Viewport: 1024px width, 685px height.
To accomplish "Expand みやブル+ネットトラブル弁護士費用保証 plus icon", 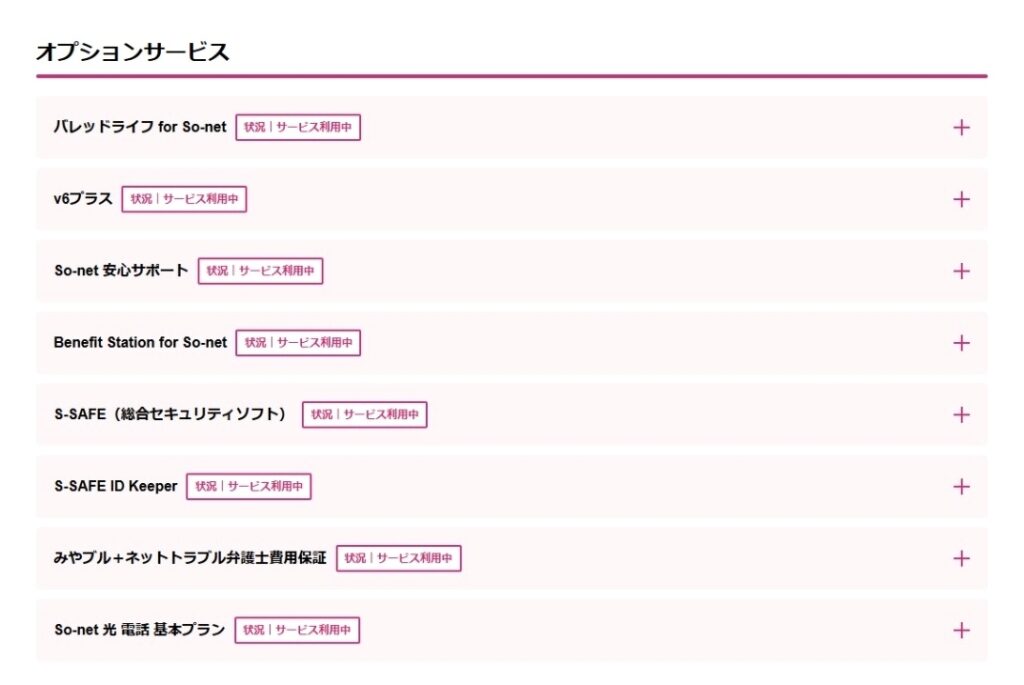I will coord(961,558).
